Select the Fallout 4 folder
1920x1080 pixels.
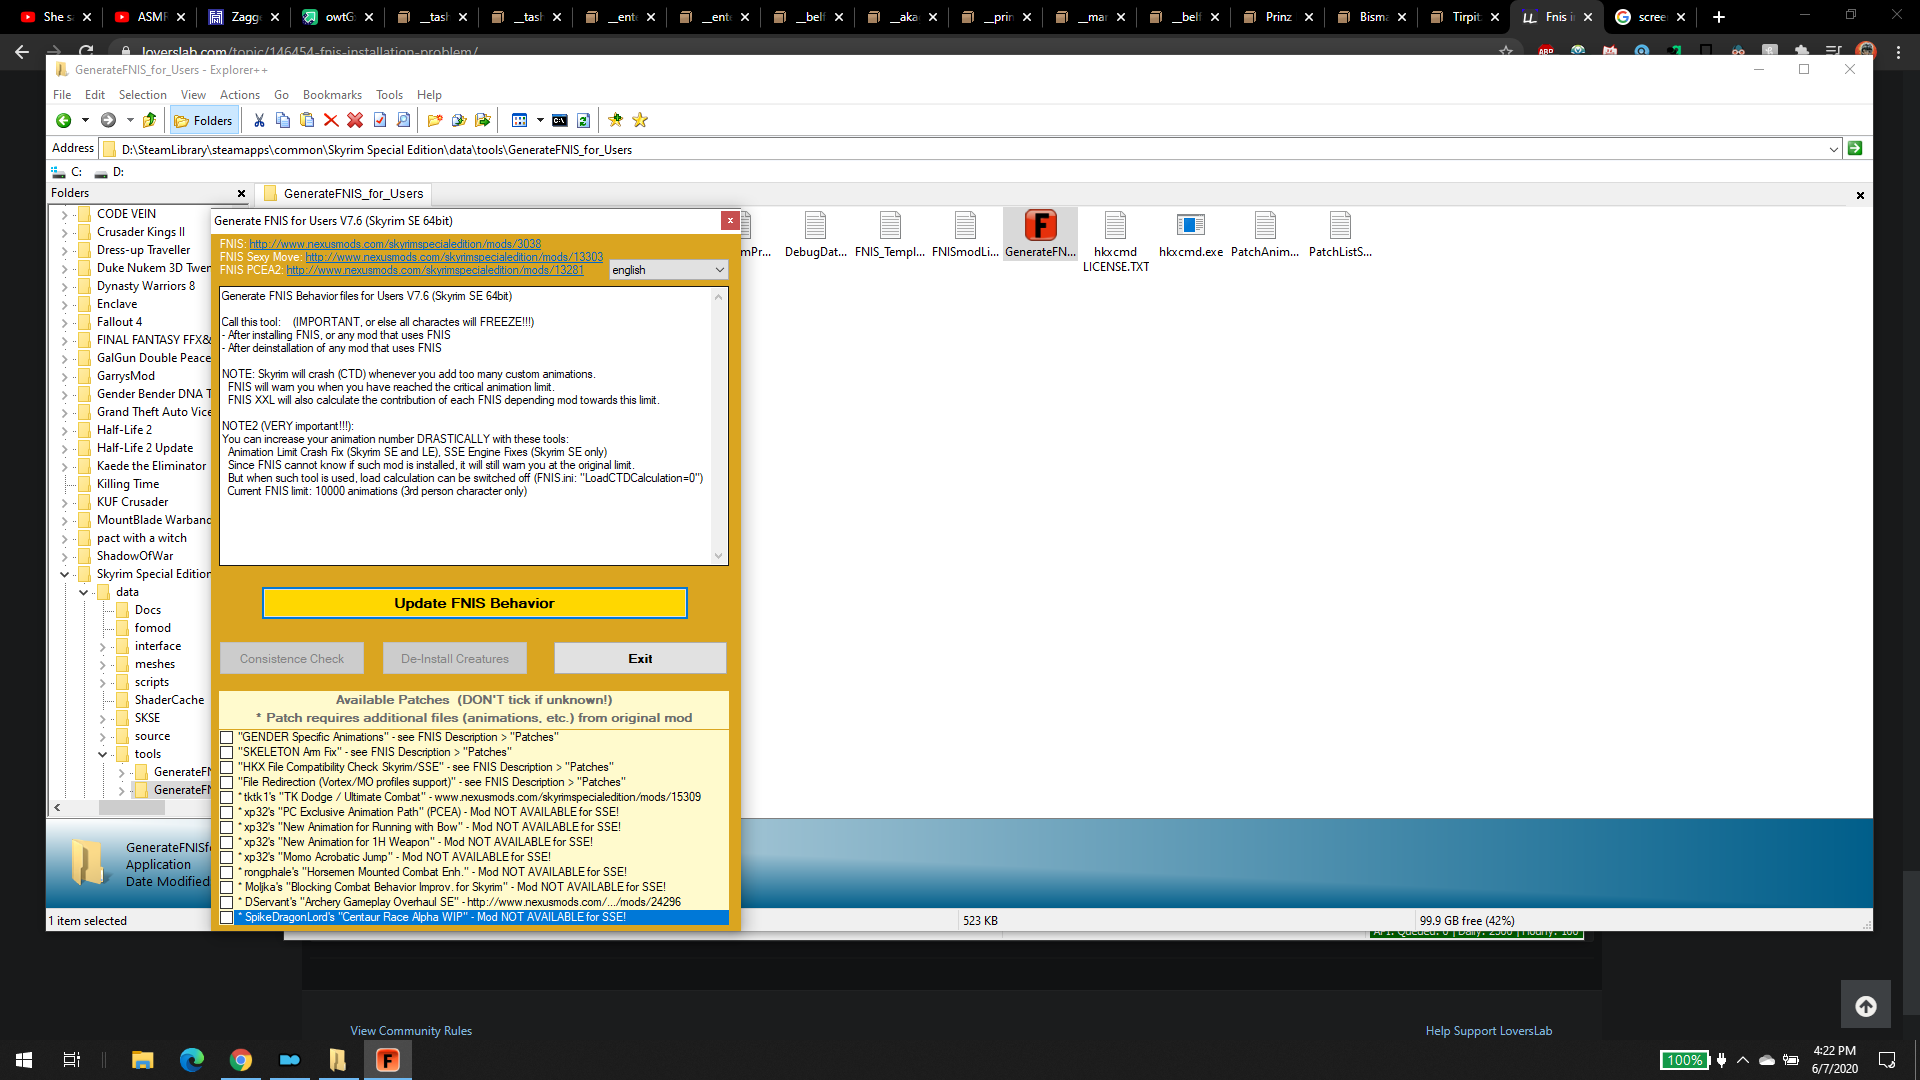119,322
